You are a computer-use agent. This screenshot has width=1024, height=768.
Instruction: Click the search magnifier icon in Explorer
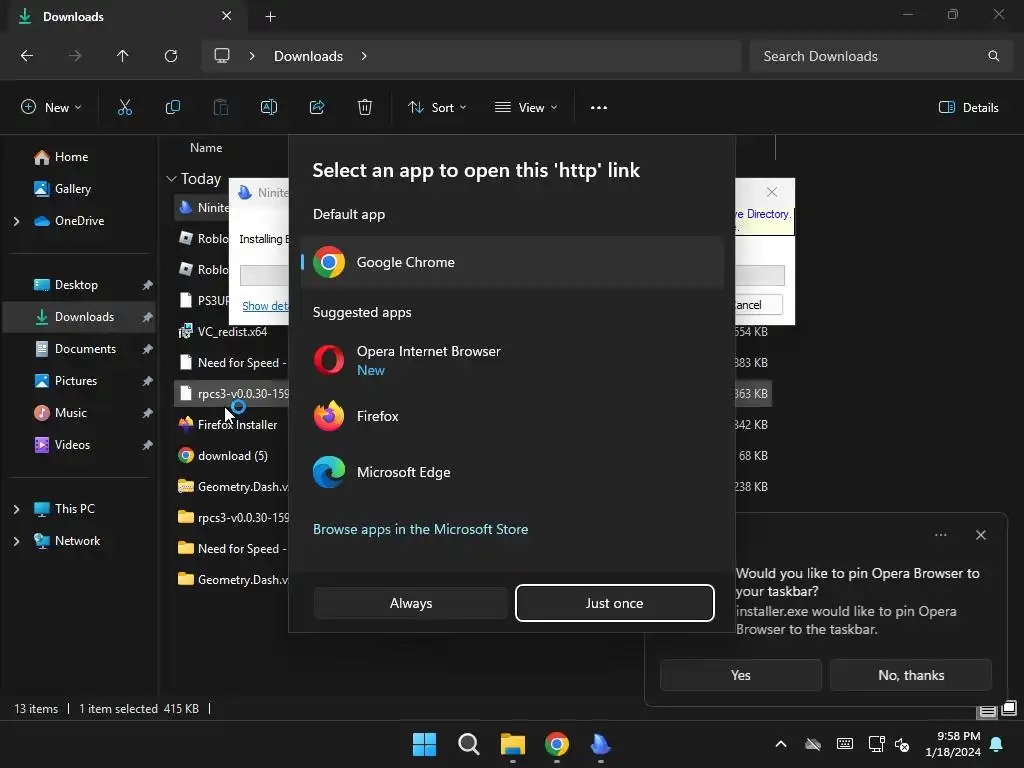pos(993,56)
